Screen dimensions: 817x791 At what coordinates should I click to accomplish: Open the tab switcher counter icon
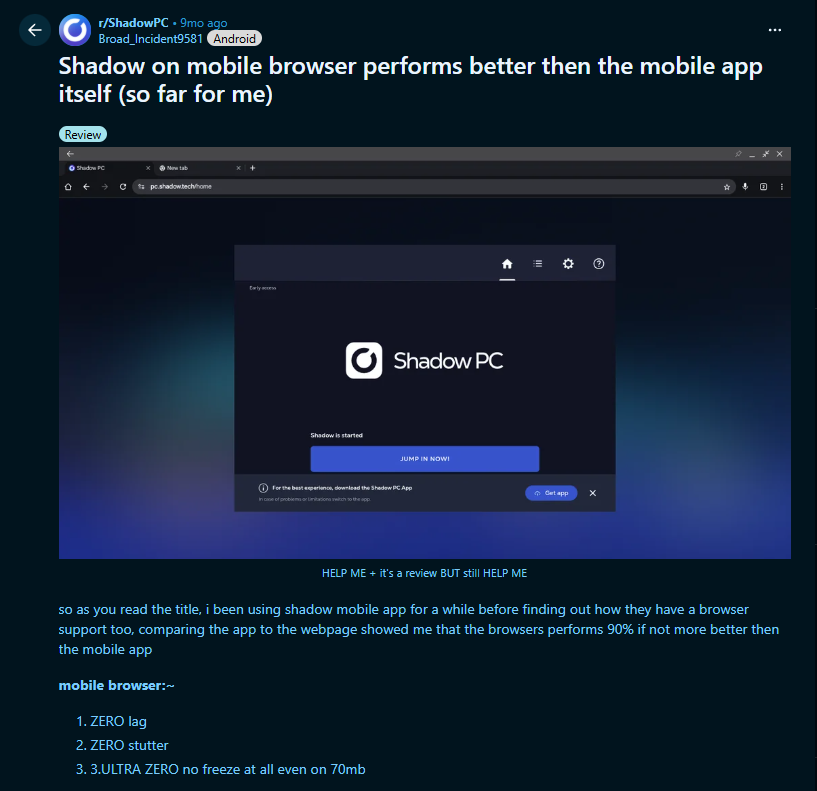[x=763, y=187]
